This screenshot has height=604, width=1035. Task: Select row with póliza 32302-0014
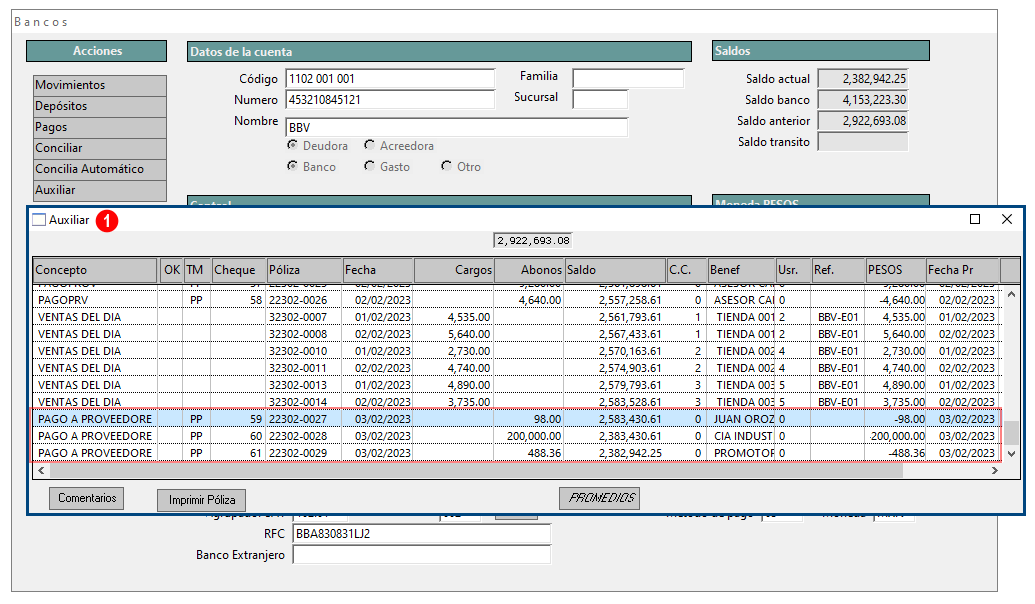click(518, 402)
